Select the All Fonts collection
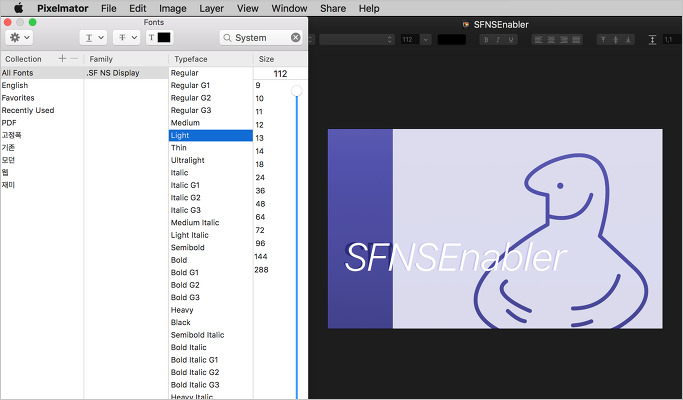This screenshot has width=683, height=400. [42, 73]
